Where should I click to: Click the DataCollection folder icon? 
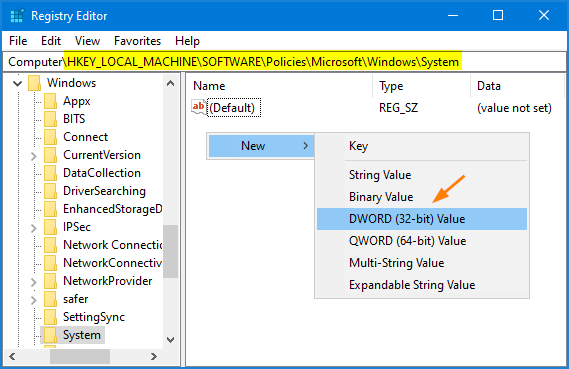(50, 173)
